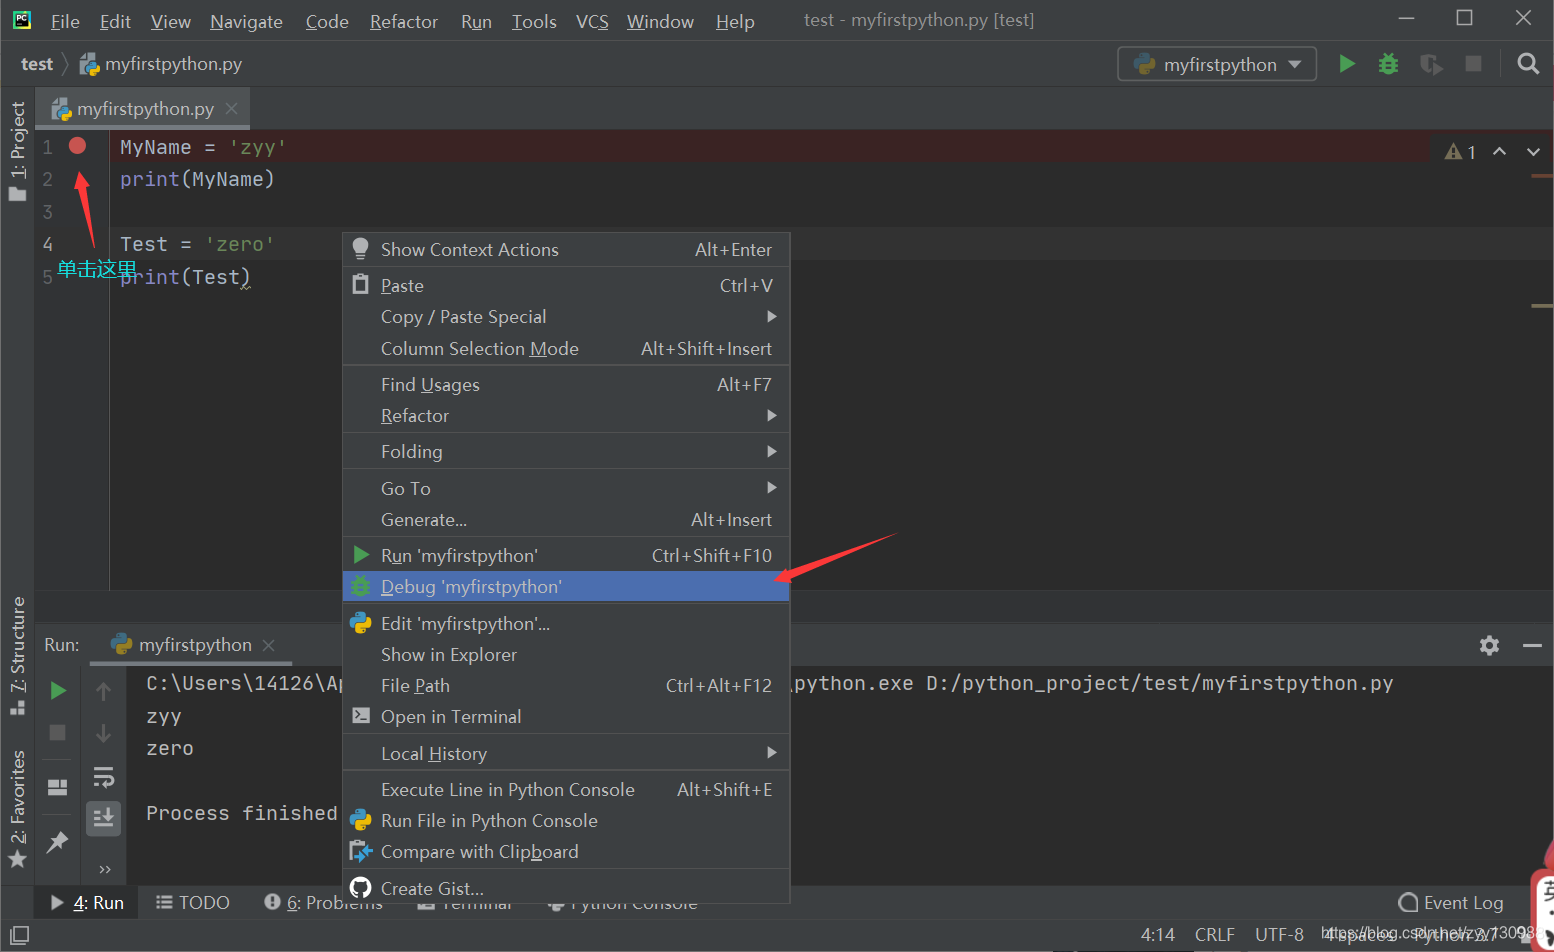1554x952 pixels.
Task: Close the myfirstpython Run tab
Action: coord(268,645)
